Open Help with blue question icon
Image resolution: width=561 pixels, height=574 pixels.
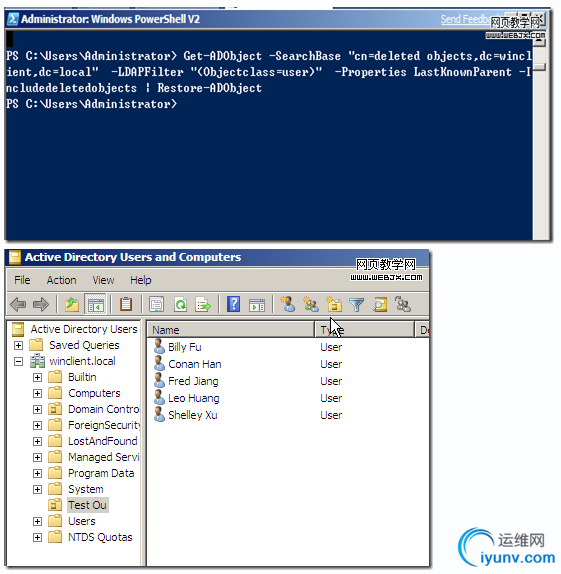[234, 304]
